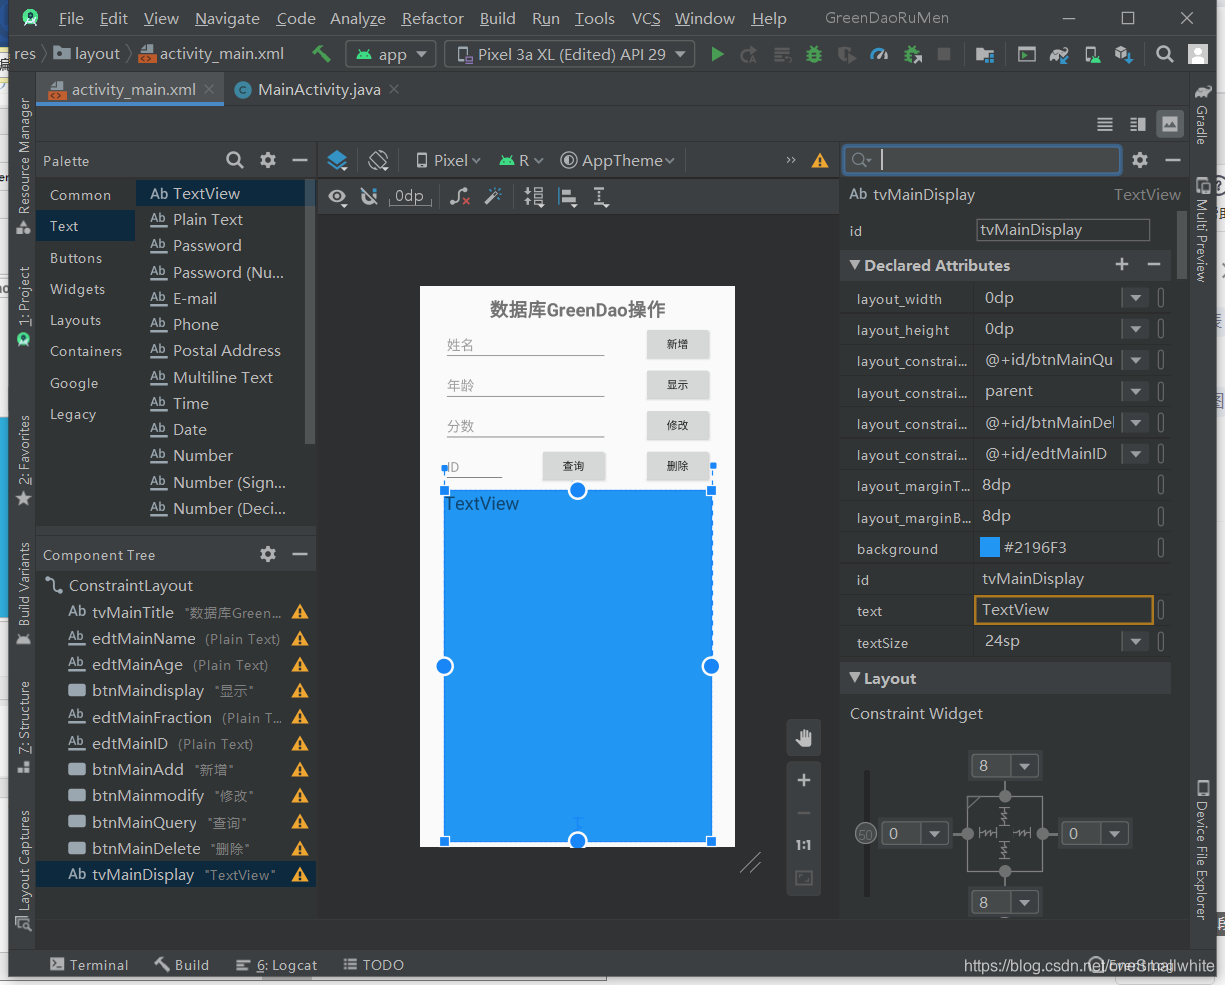
Task: Open Project Structure icon in toolbar
Action: coord(985,54)
